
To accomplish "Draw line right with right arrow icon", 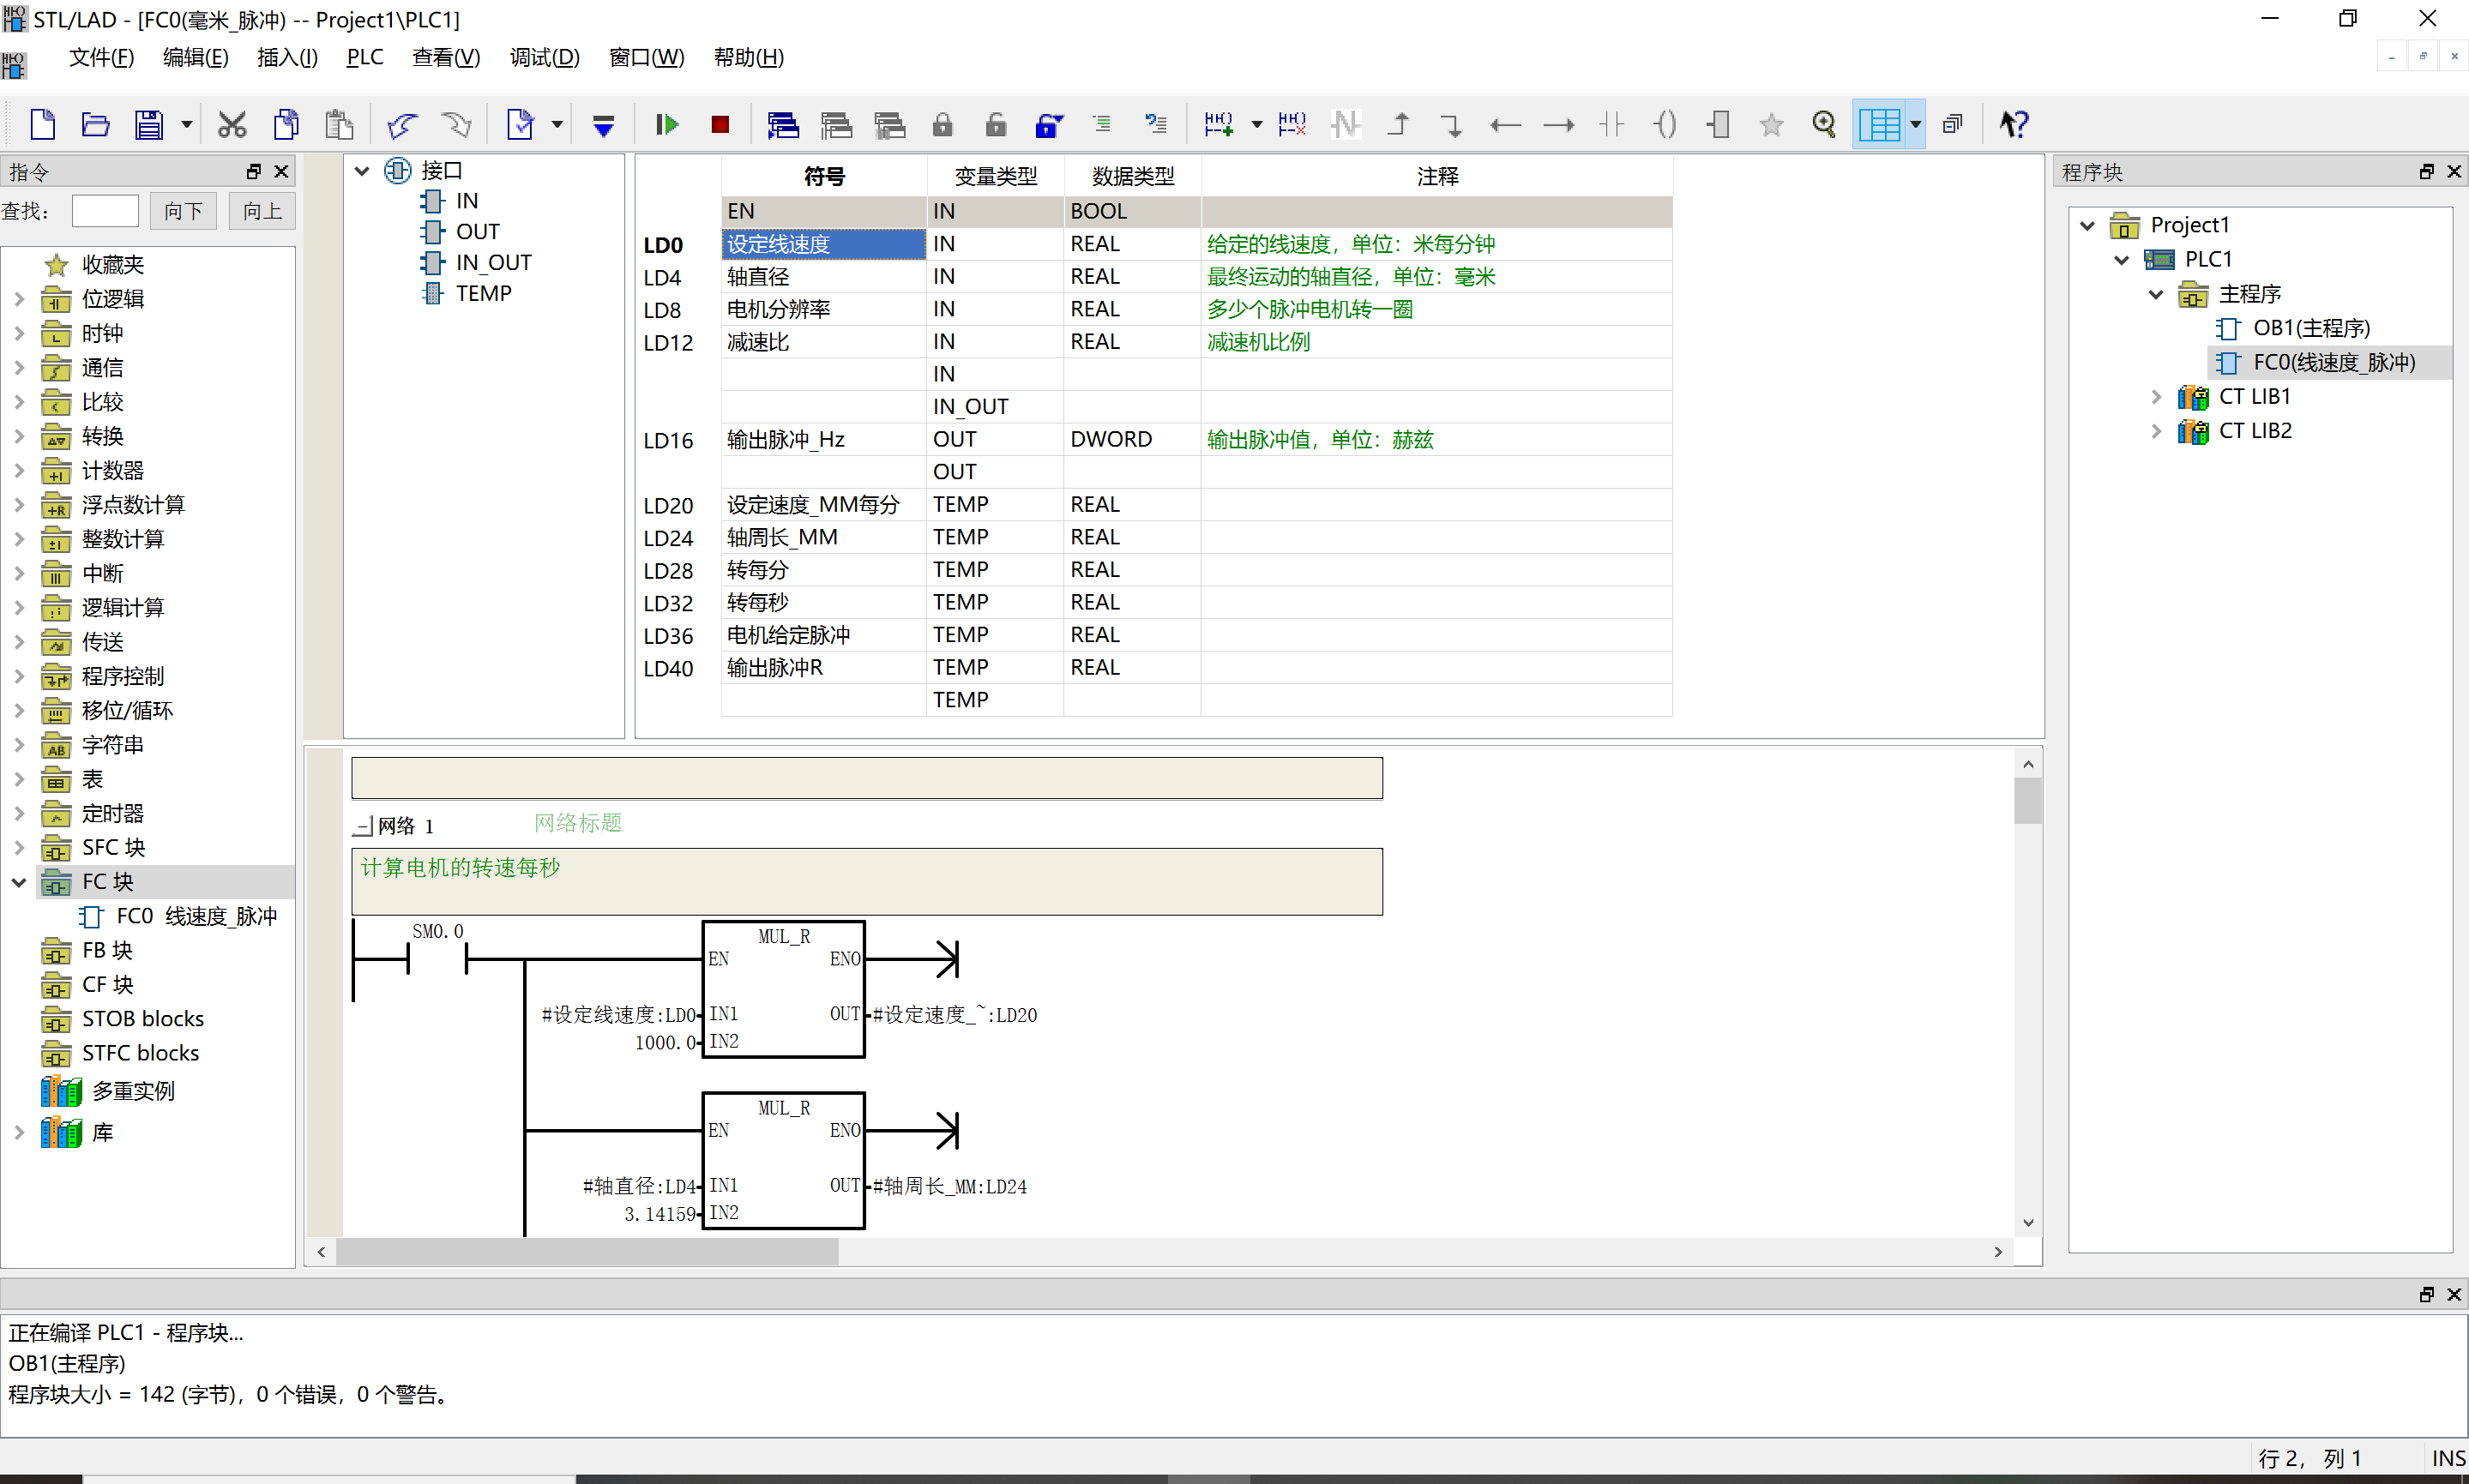I will click(x=1558, y=124).
